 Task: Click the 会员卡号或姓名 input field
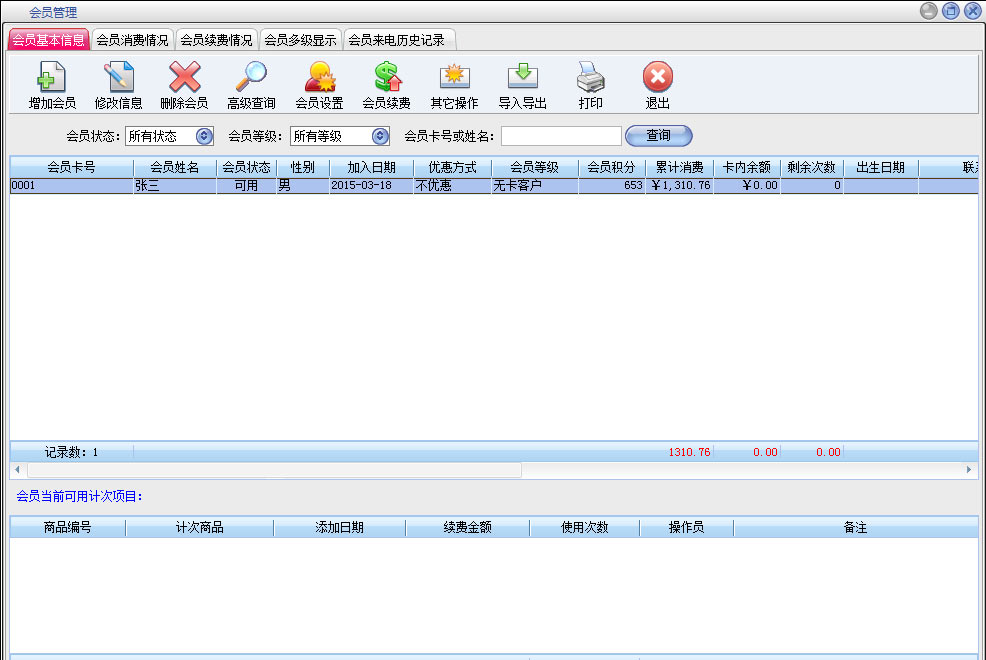click(x=561, y=136)
